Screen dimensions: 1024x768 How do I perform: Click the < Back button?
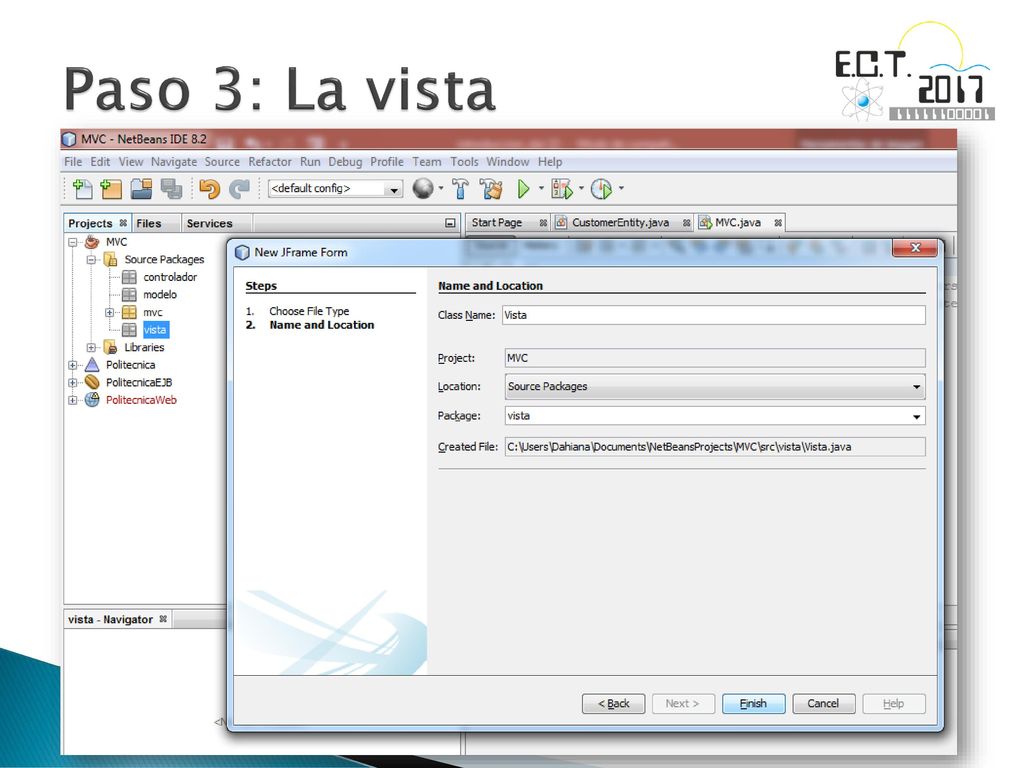[x=613, y=703]
